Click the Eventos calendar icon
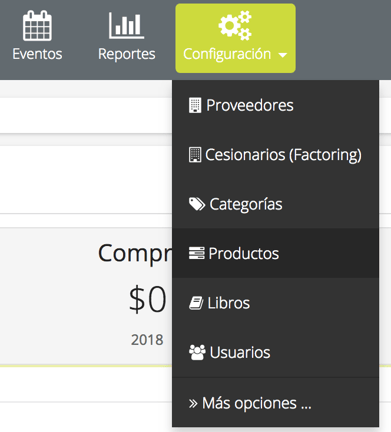391x432 pixels. tap(37, 26)
